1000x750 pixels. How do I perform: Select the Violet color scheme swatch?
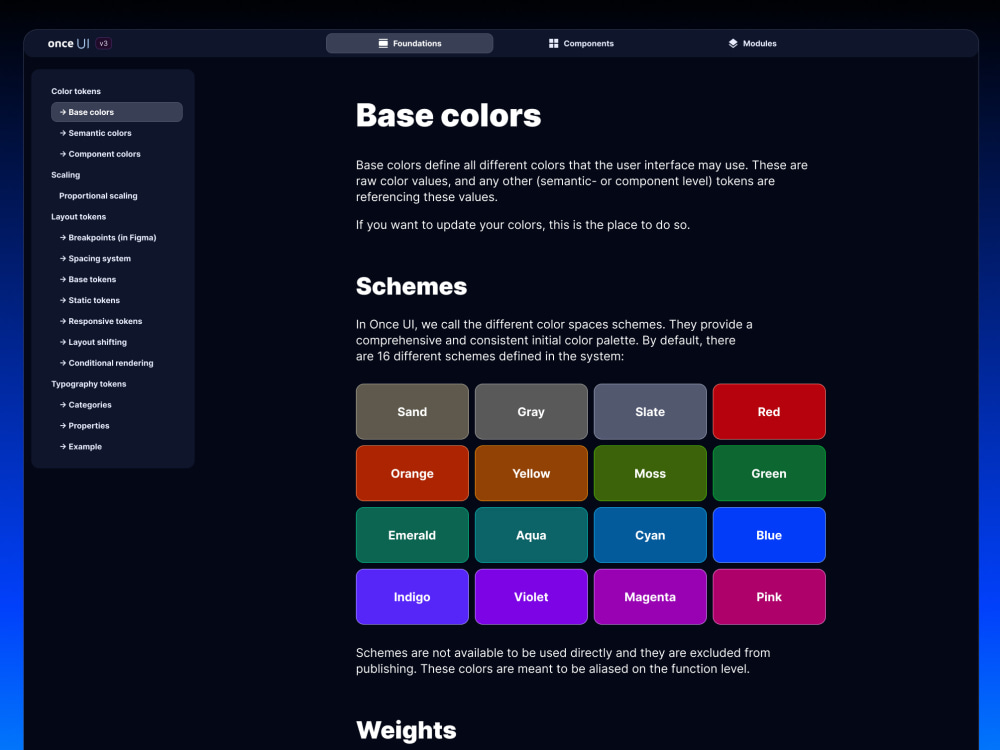[x=531, y=597]
